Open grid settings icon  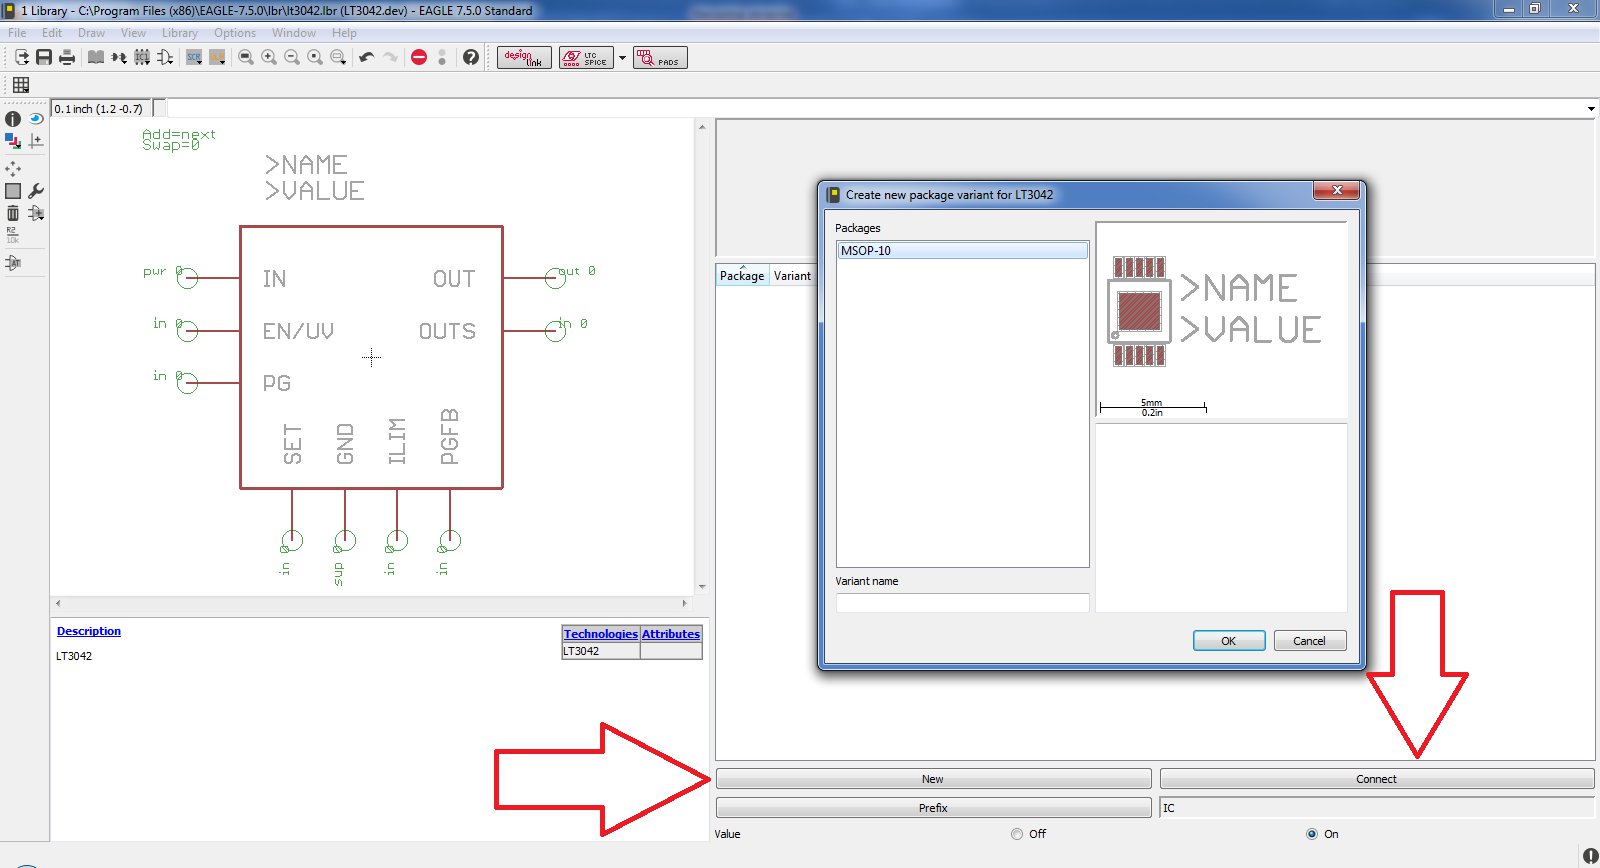coord(21,85)
